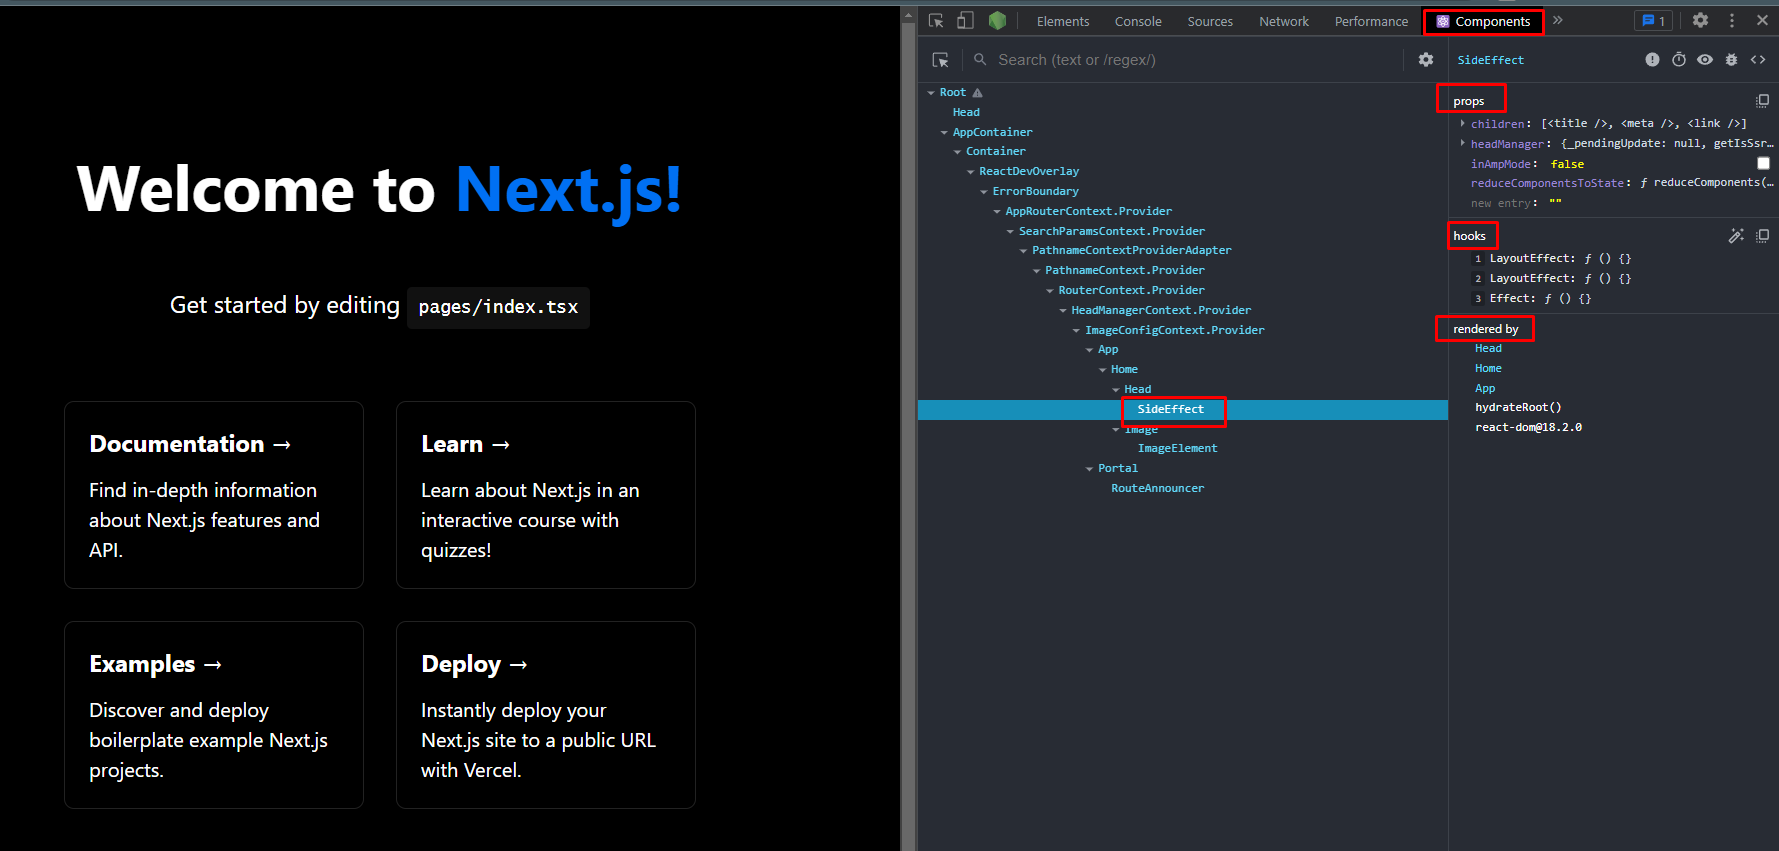Open React Components view settings gear
This screenshot has height=851, width=1779.
click(1426, 60)
